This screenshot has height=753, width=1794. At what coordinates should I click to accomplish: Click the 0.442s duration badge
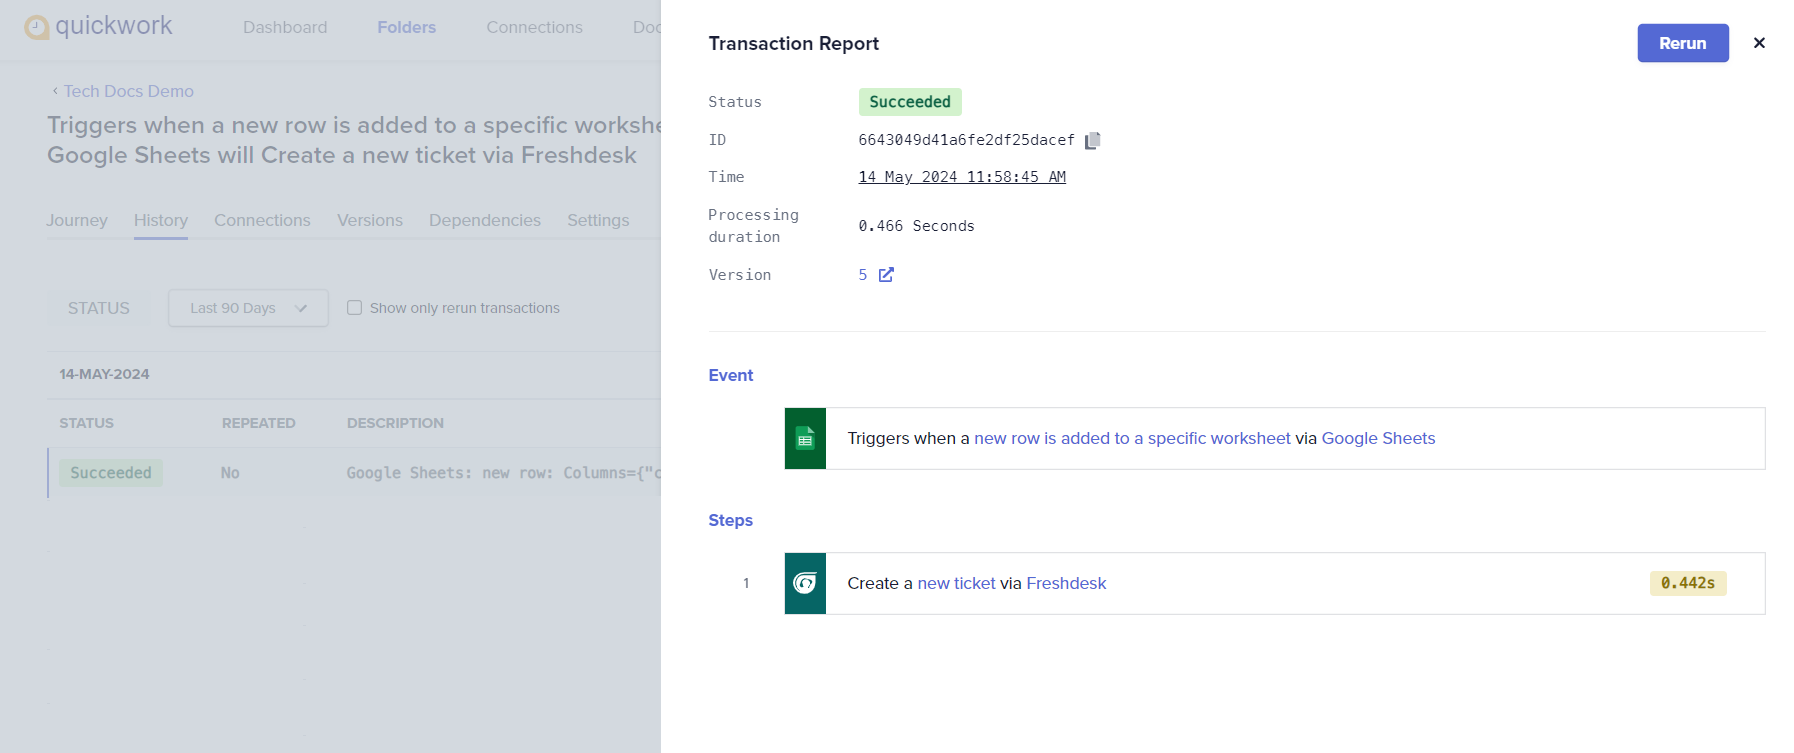pos(1688,583)
